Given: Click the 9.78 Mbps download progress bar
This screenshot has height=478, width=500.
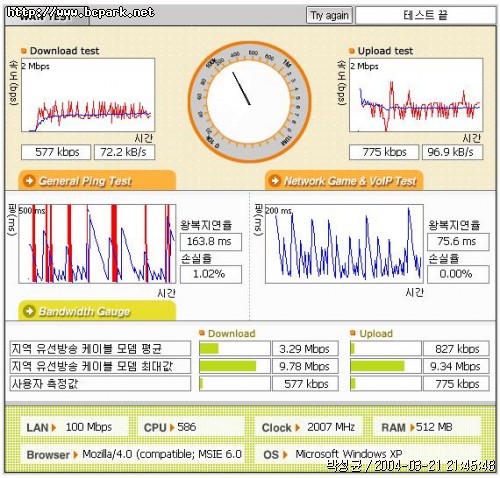Looking at the screenshot, I should coord(235,366).
